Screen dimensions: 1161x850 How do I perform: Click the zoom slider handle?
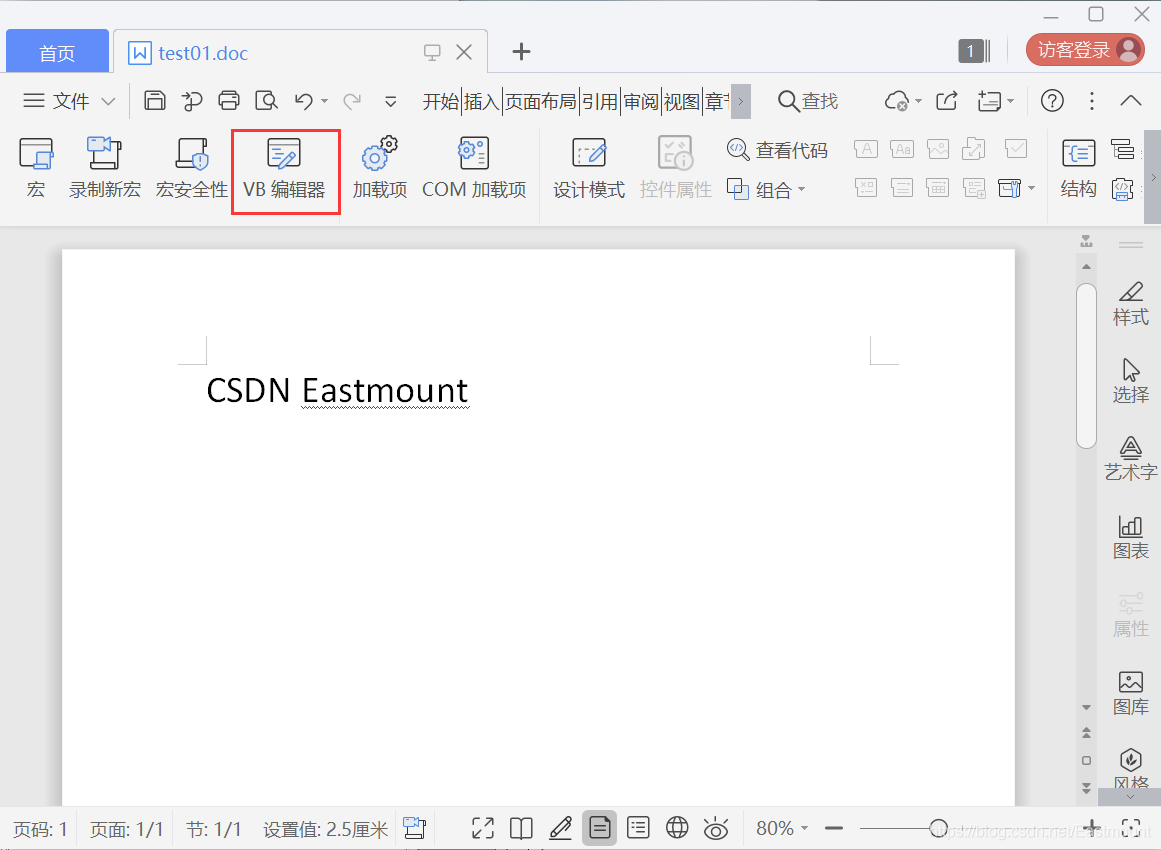click(x=938, y=828)
